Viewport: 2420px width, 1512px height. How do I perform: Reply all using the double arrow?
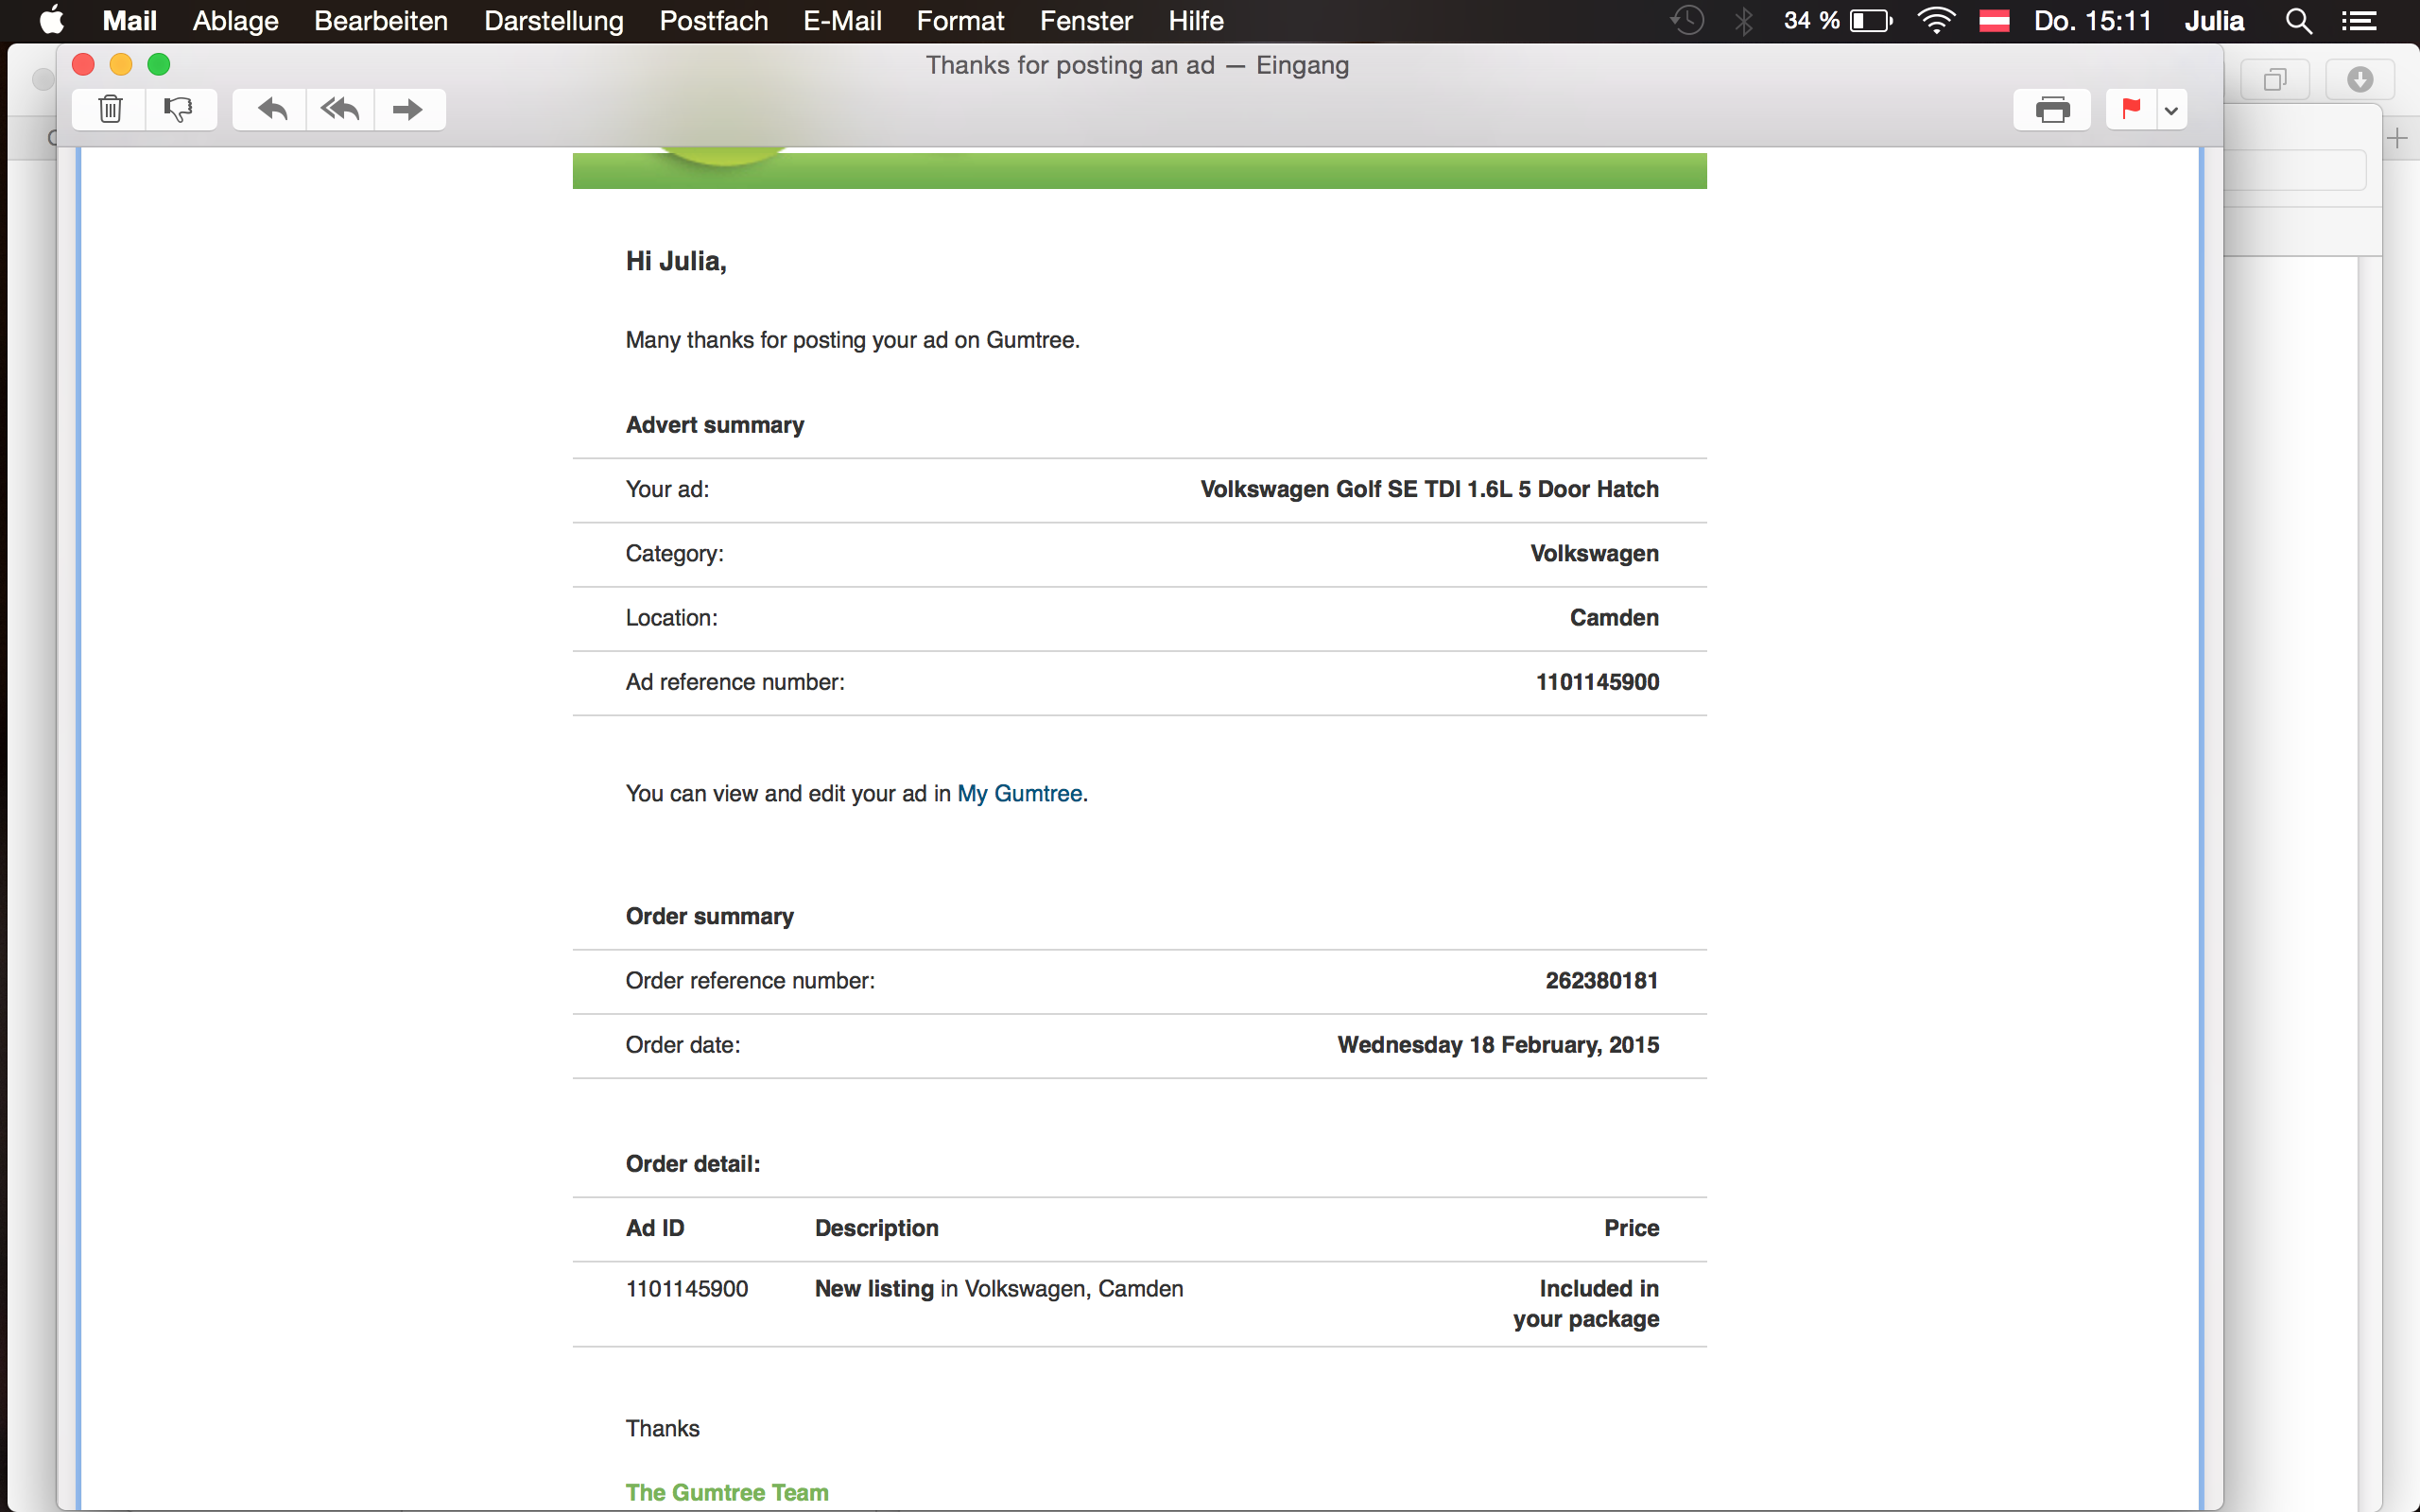pos(340,109)
